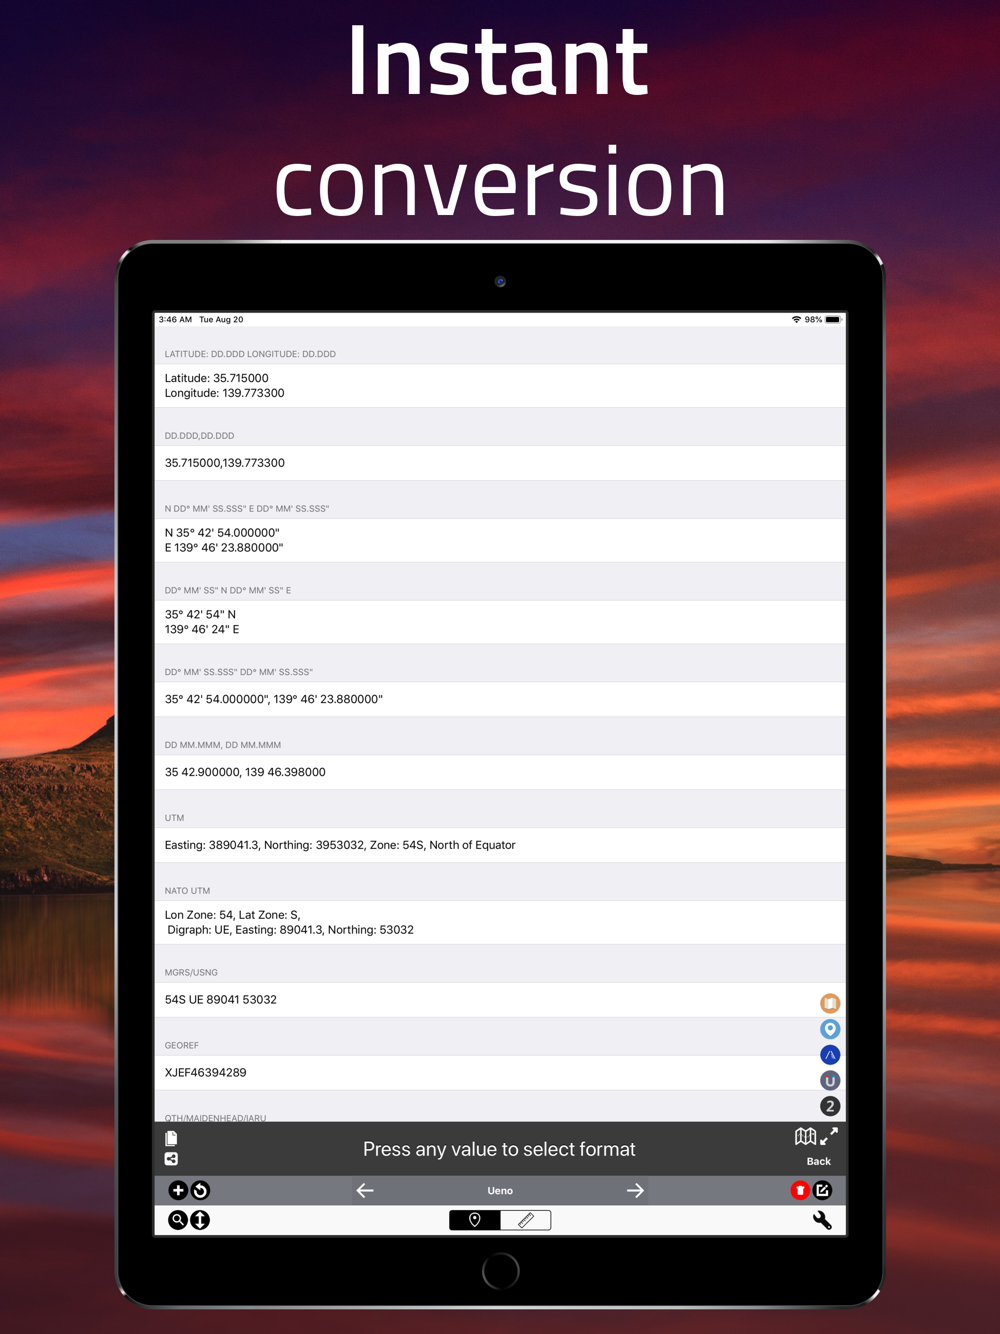This screenshot has width=1000, height=1334.
Task: Select the 35° 42' 54.000000", 139° 46' 23.880000" value
Action: point(500,699)
